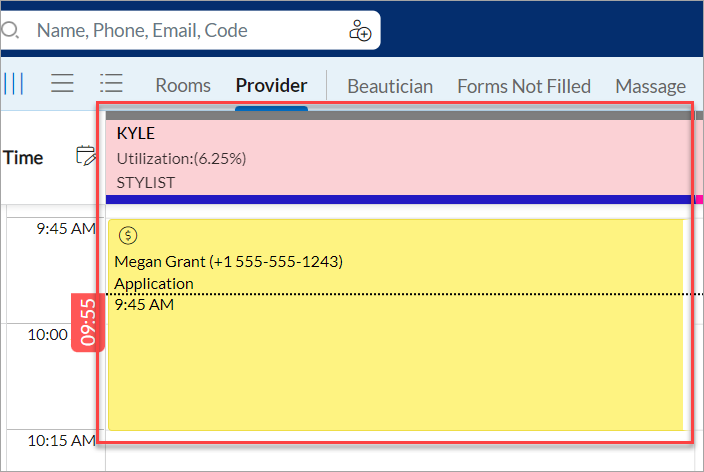Viewport: 704px width, 472px height.
Task: Click the dollar payment icon on appointment
Action: 128,235
